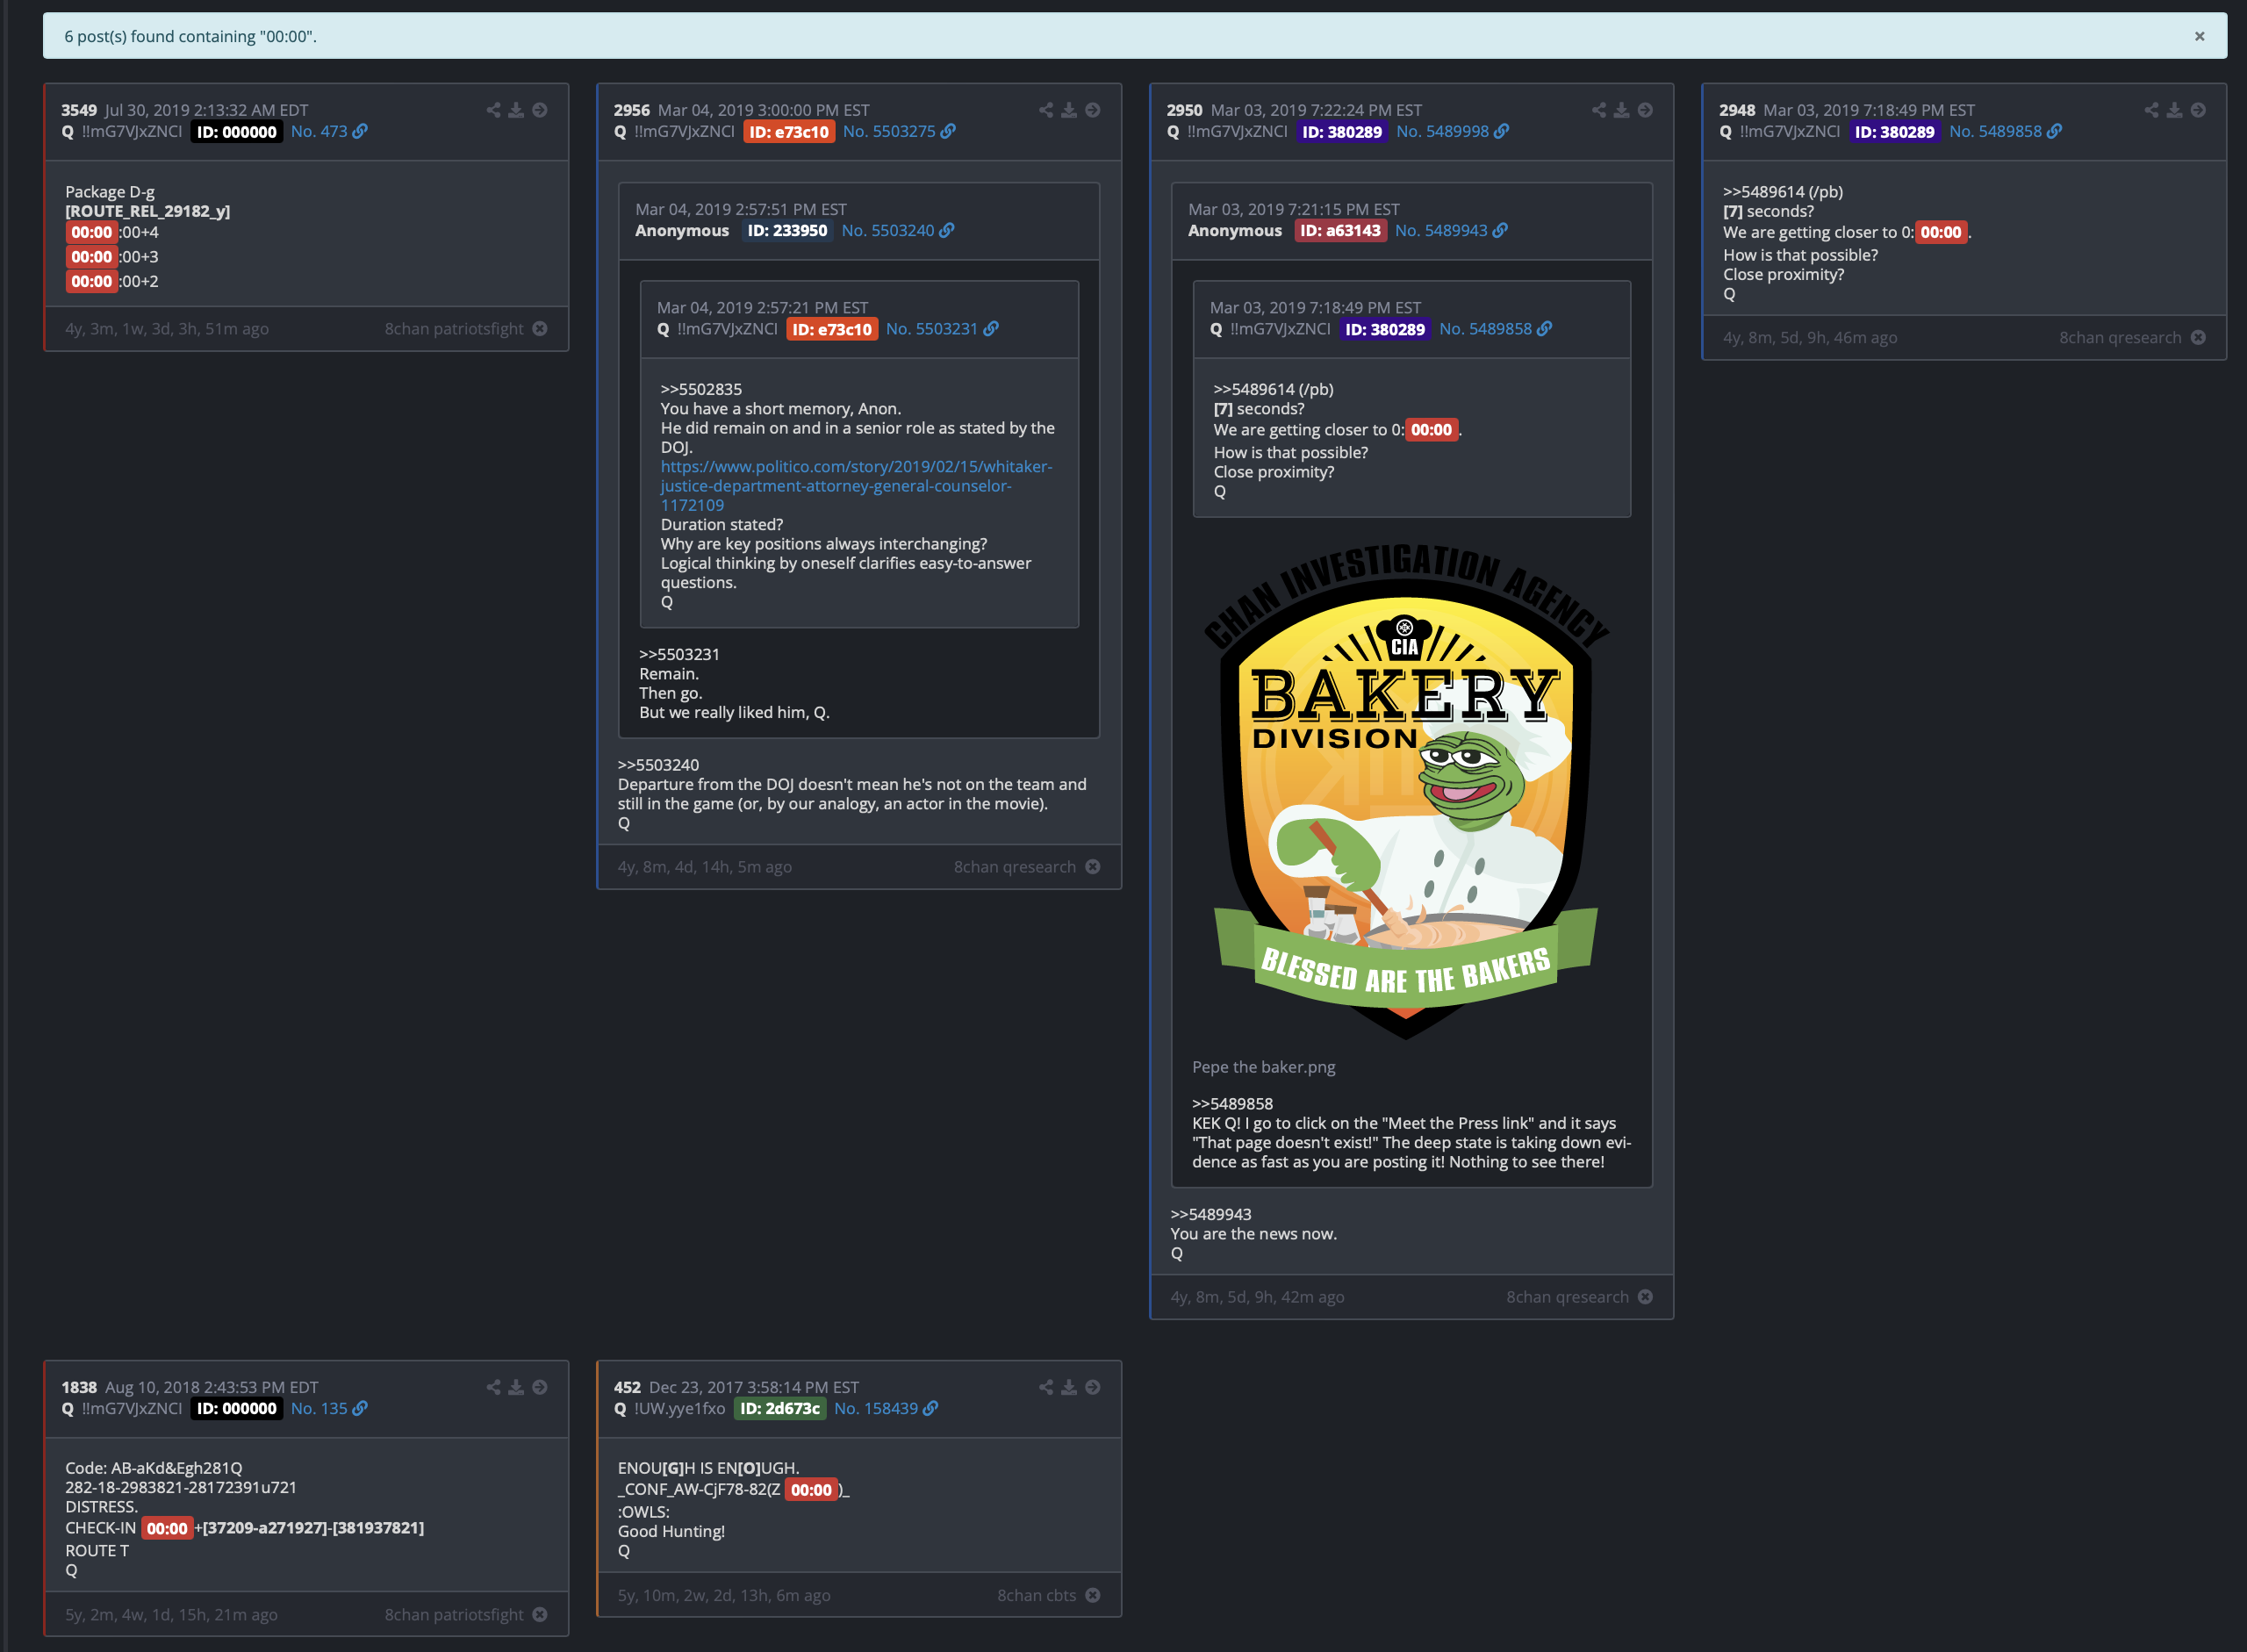
Task: Share post 2948
Action: [x=2151, y=110]
